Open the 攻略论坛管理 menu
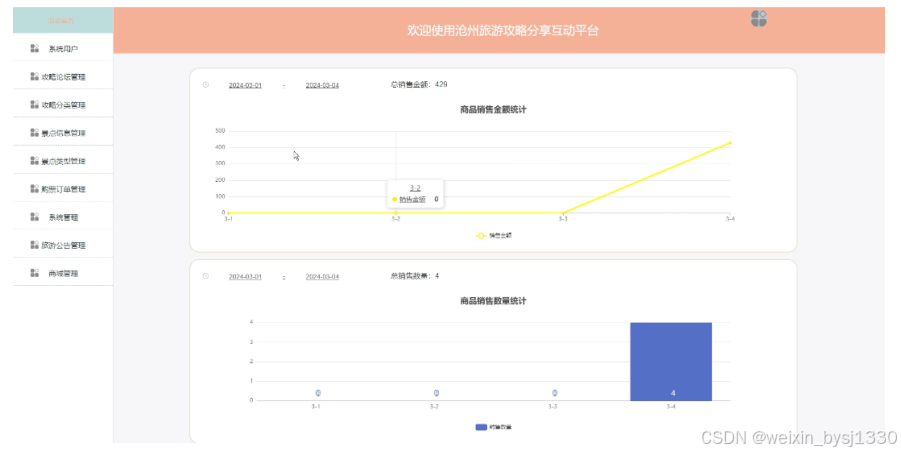901x453 pixels. click(63, 76)
